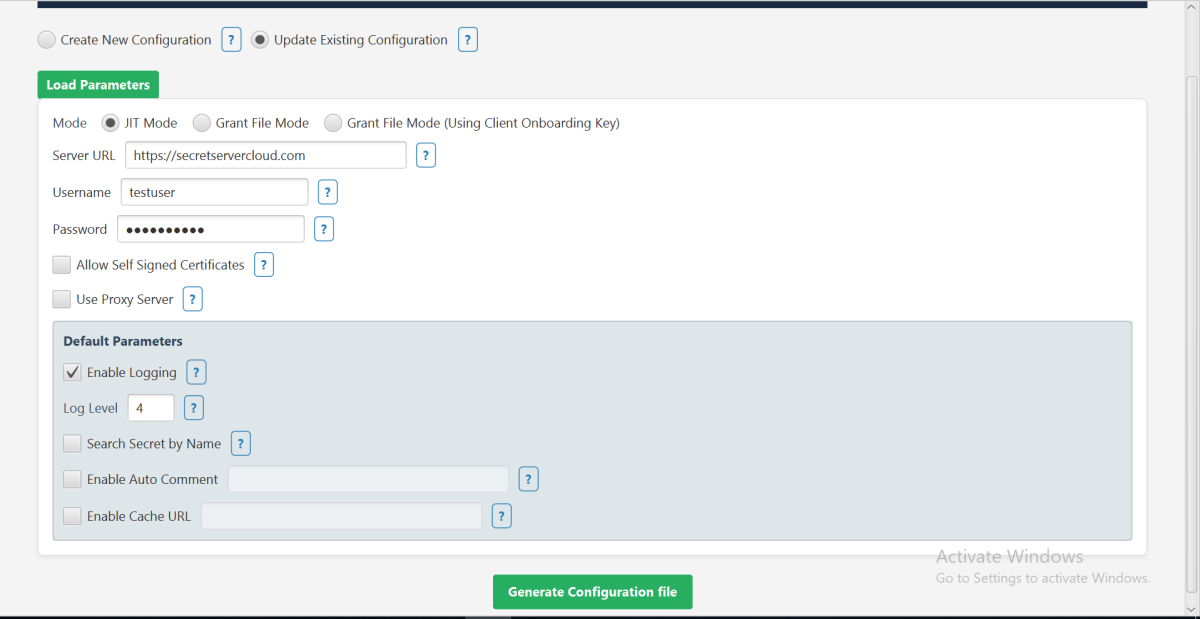The image size is (1200, 619).
Task: Click help icon next to Server URL field
Action: click(x=426, y=156)
